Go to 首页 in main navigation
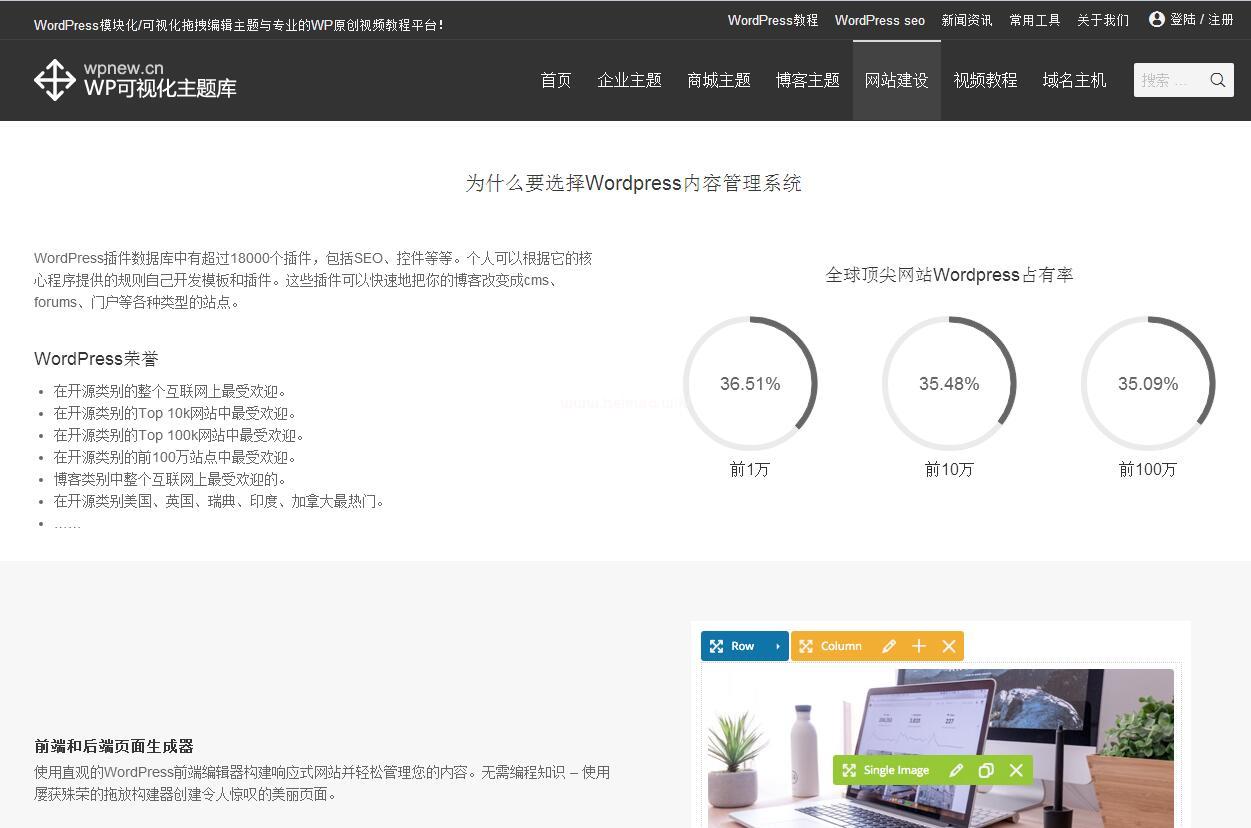The image size is (1251, 828). [556, 80]
